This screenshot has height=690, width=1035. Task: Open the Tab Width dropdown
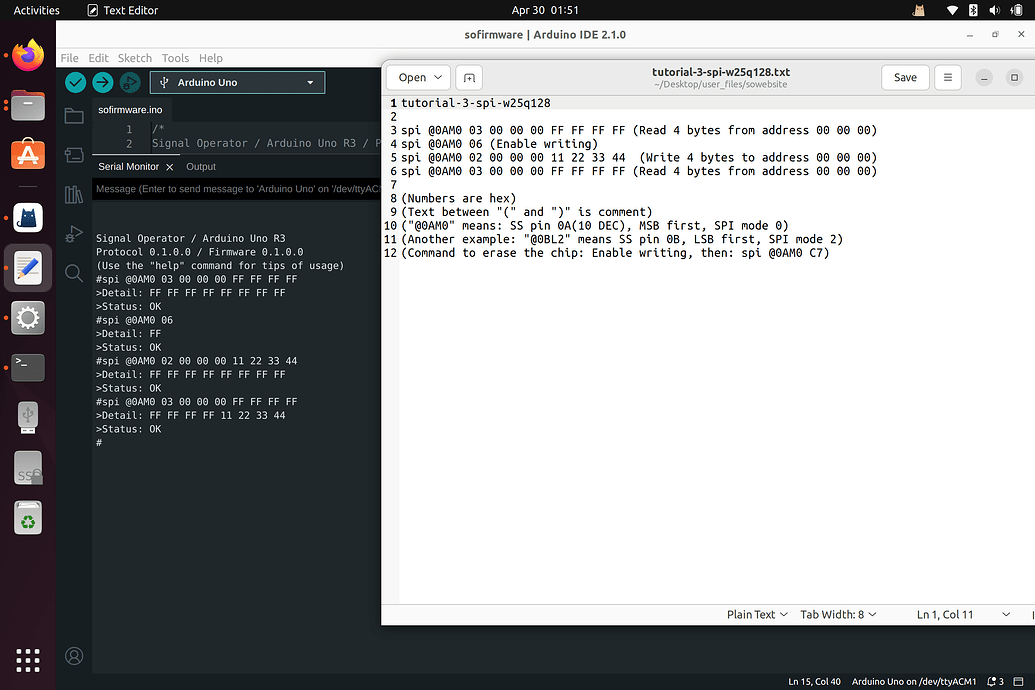point(838,614)
